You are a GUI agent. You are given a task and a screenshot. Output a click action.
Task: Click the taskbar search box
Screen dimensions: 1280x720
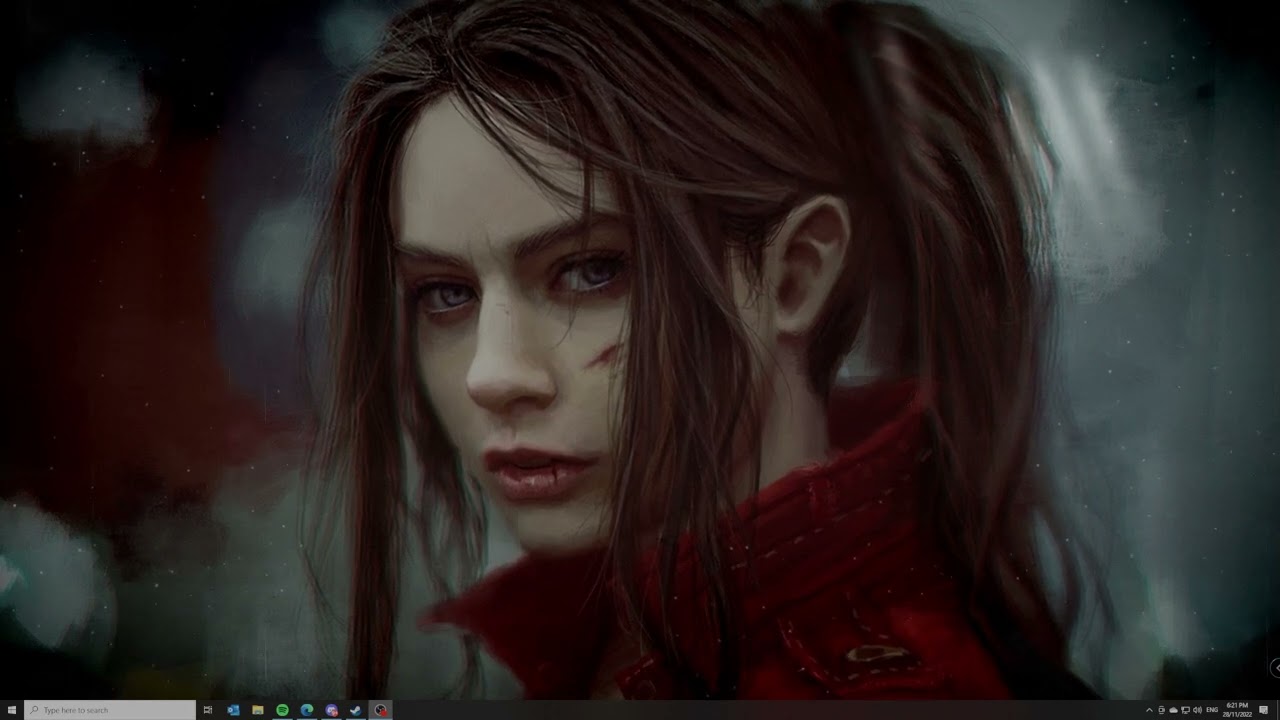click(x=110, y=710)
